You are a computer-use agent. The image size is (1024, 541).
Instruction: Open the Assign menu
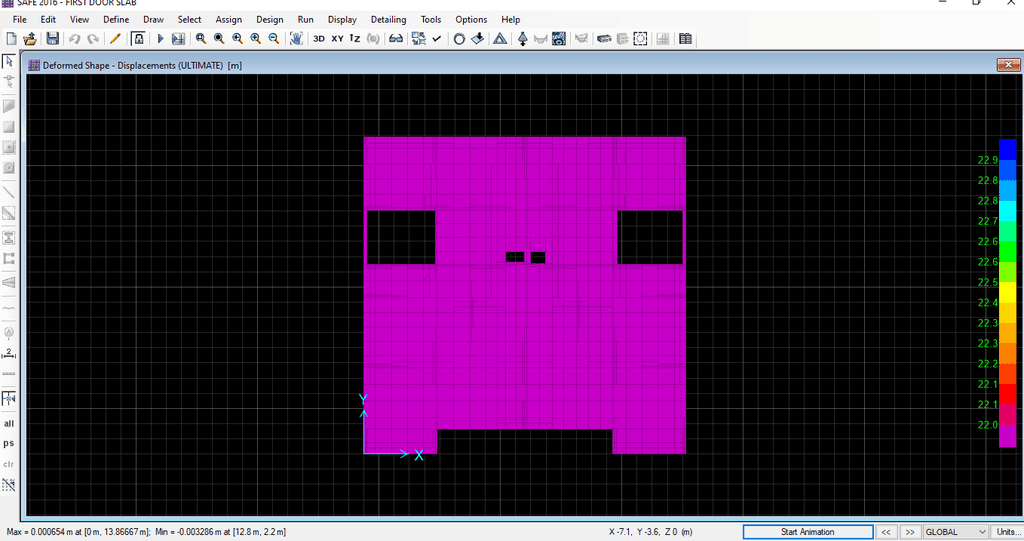tap(229, 20)
